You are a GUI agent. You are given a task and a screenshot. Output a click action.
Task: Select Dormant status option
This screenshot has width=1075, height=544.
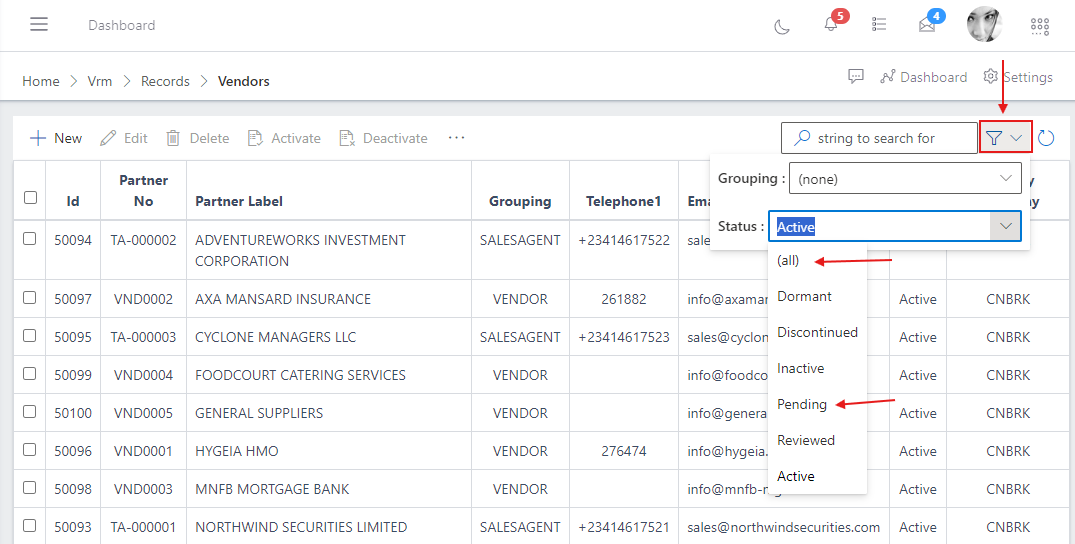[817, 296]
